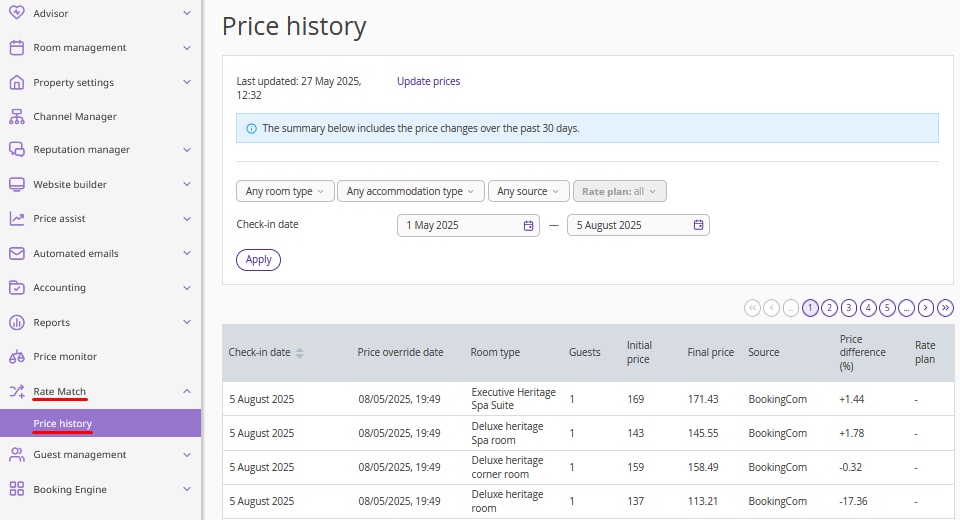Image resolution: width=960 pixels, height=520 pixels.
Task: Click the Price monitor binoculars icon
Action: point(17,356)
